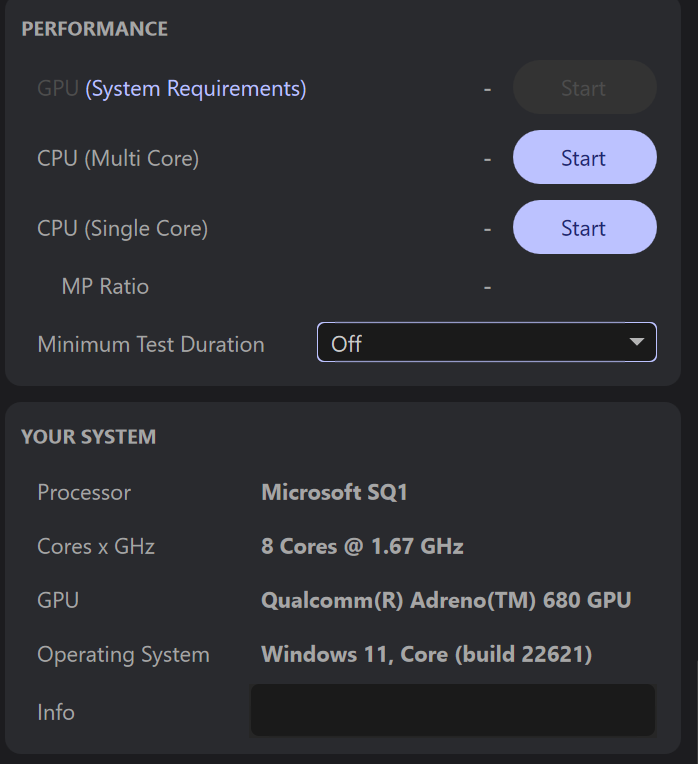Image resolution: width=698 pixels, height=764 pixels.
Task: Click the Operating System label
Action: pos(123,655)
